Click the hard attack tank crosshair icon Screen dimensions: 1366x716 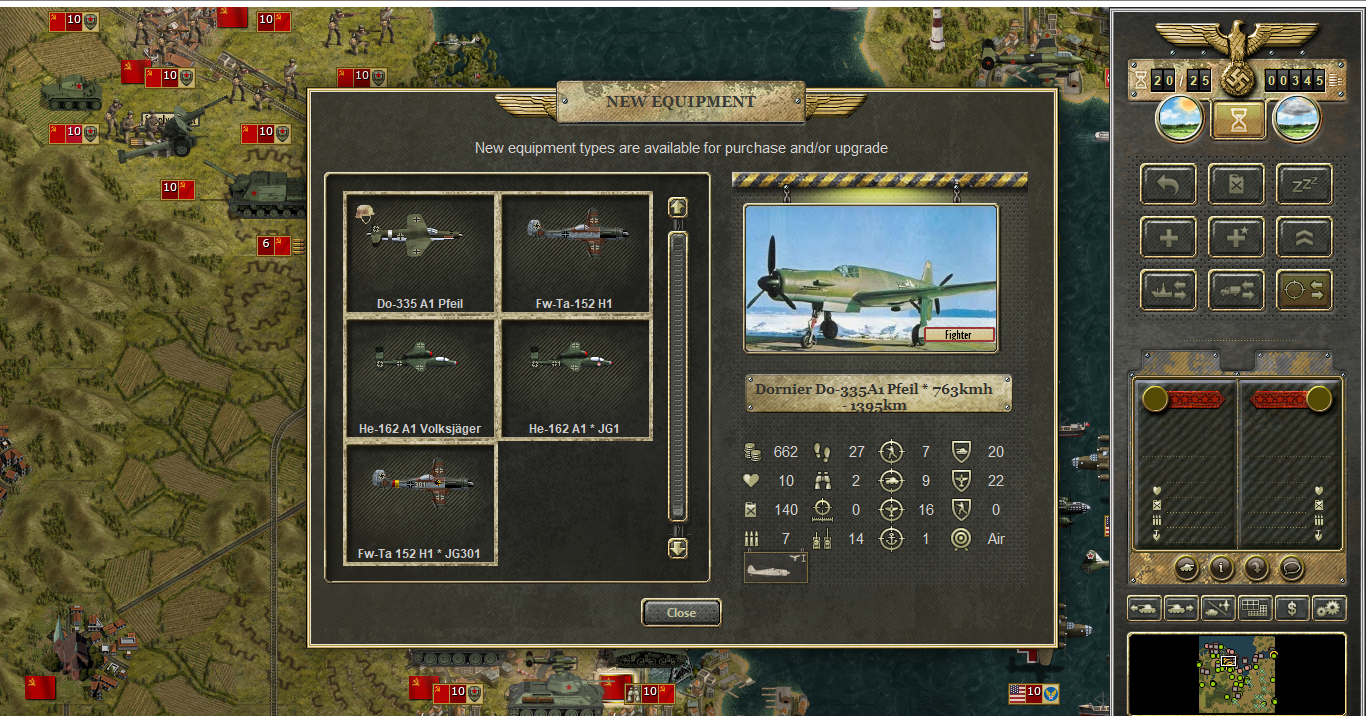pos(893,480)
